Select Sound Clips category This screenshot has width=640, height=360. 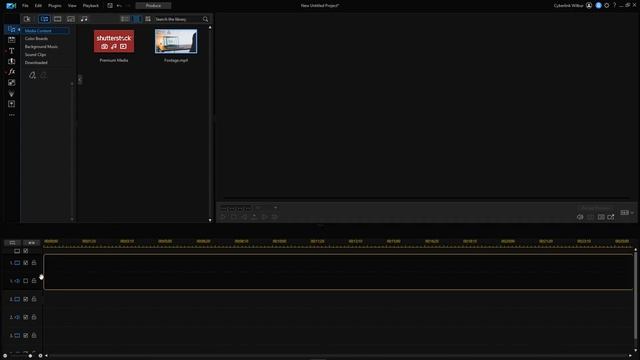pyautogui.click(x=35, y=55)
